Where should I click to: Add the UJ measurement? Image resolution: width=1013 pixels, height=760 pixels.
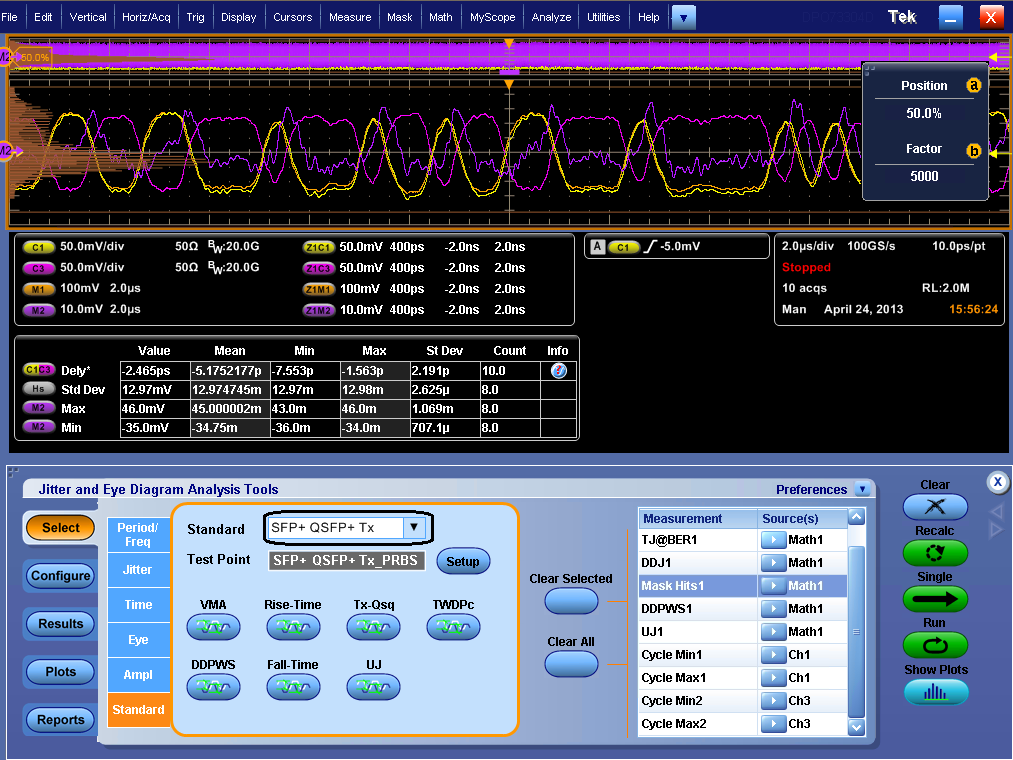coord(372,686)
